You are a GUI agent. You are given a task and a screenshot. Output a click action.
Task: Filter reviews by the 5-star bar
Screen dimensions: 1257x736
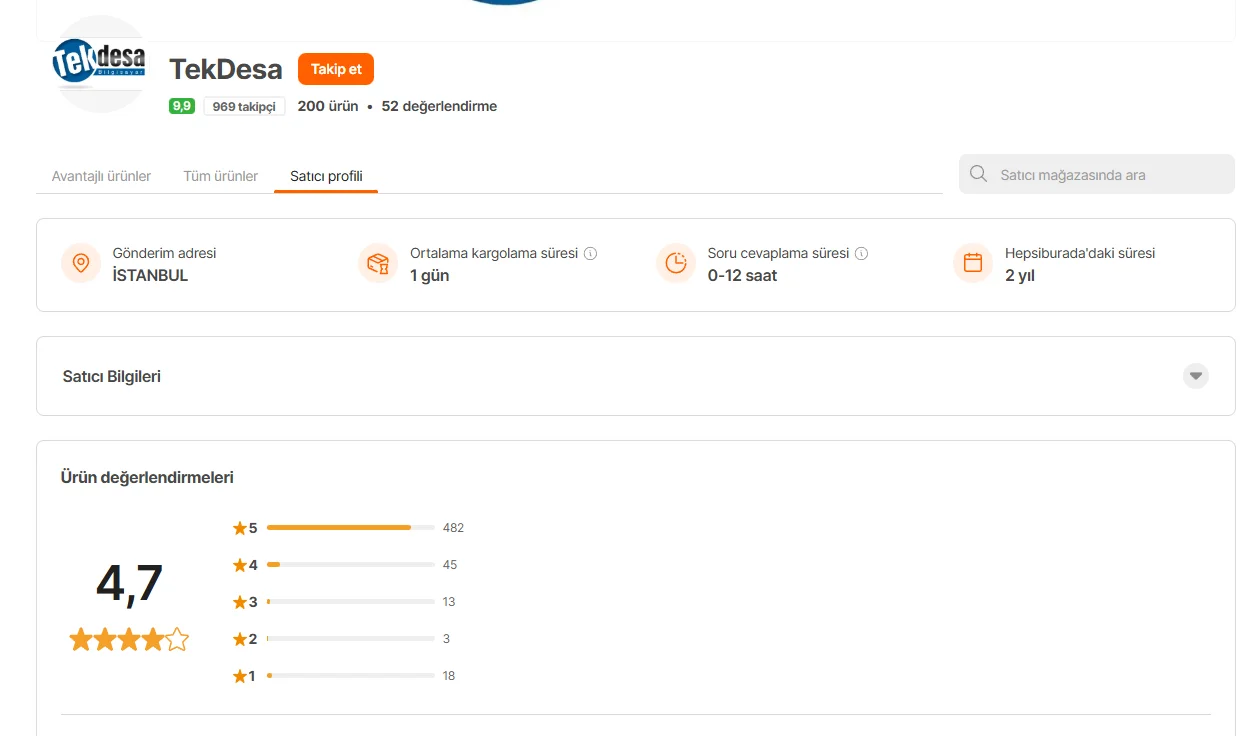(x=350, y=527)
